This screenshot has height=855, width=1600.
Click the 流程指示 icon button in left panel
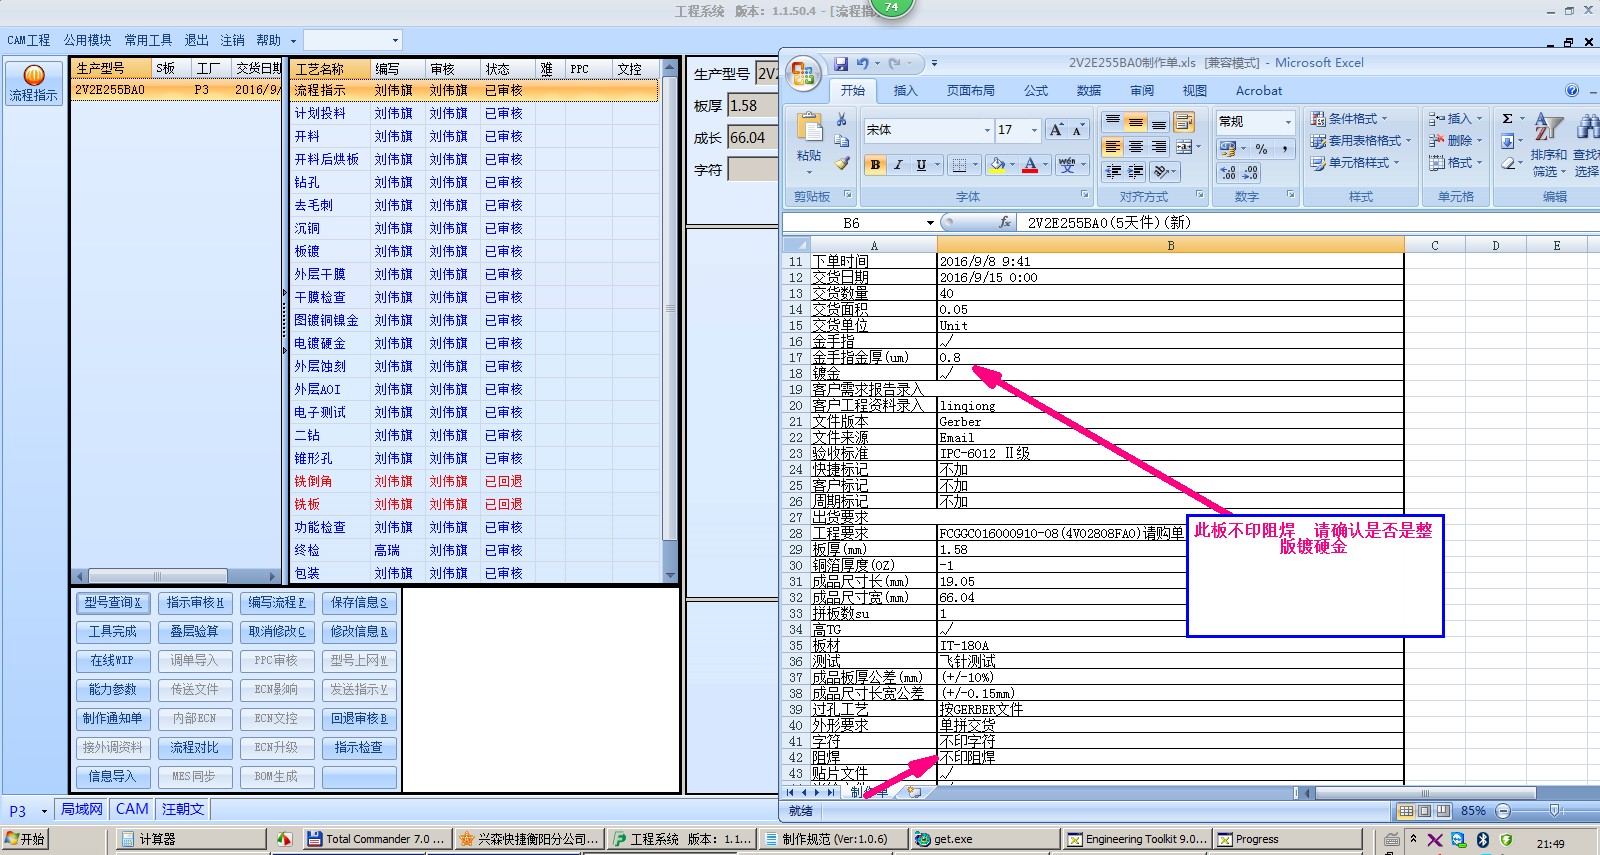(x=34, y=83)
